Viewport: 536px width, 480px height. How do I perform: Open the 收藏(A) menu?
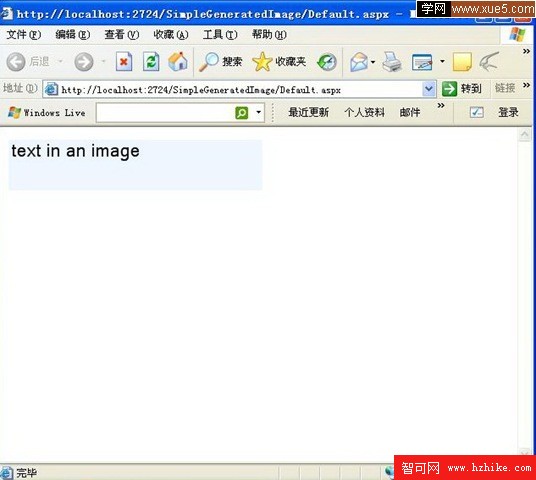click(171, 35)
